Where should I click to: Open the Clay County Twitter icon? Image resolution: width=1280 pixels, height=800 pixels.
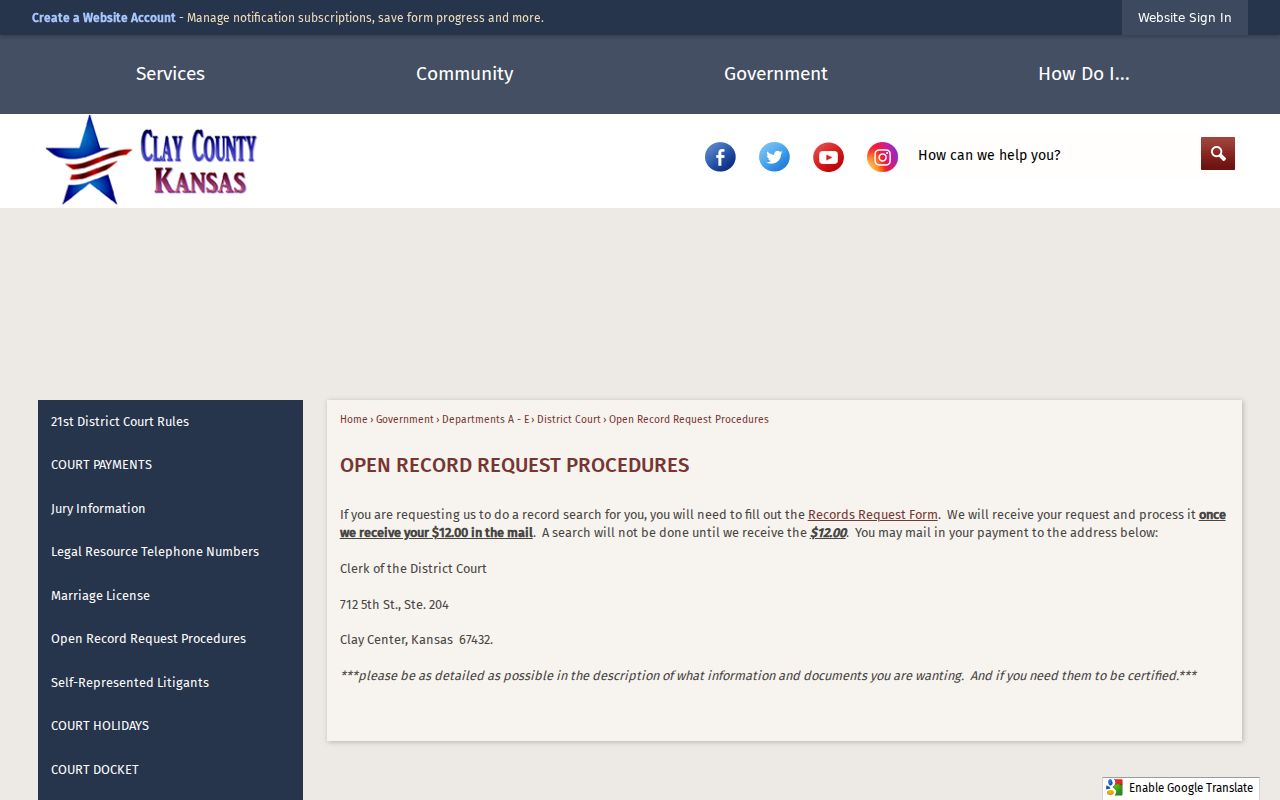tap(774, 157)
